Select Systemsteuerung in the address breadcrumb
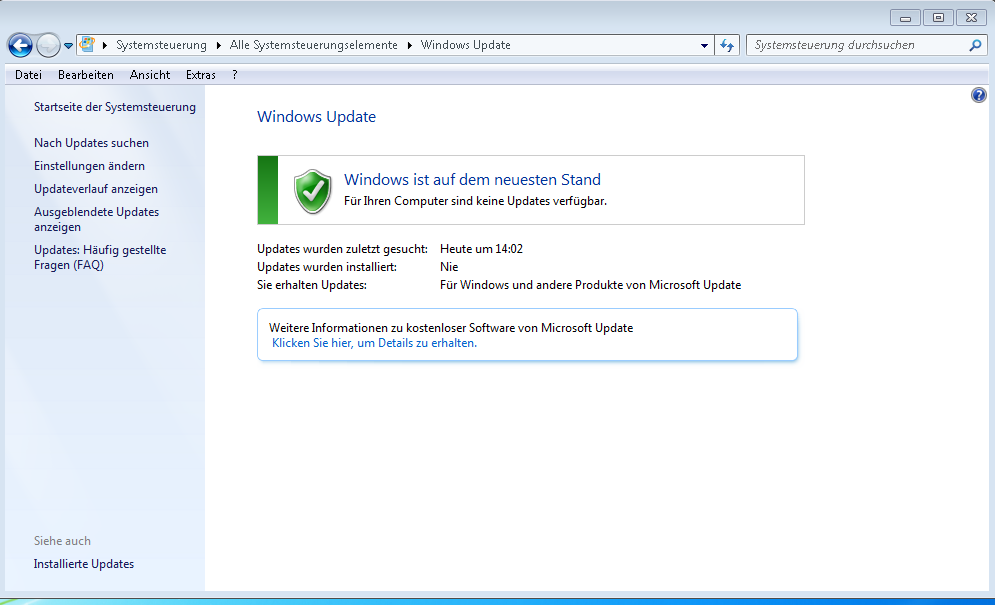 pyautogui.click(x=161, y=45)
